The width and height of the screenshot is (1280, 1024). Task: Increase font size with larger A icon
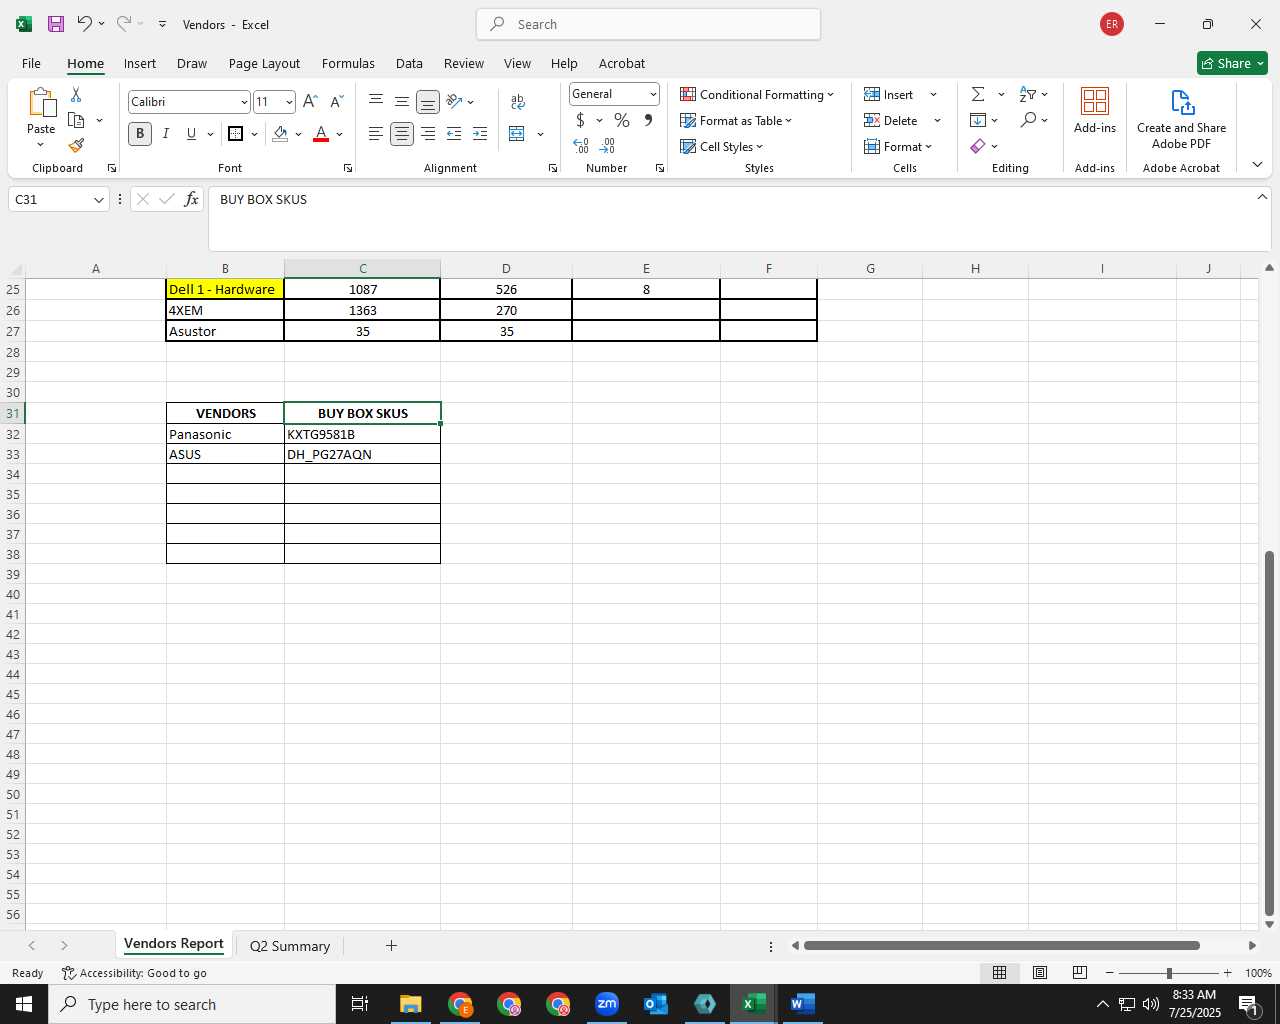pos(310,101)
